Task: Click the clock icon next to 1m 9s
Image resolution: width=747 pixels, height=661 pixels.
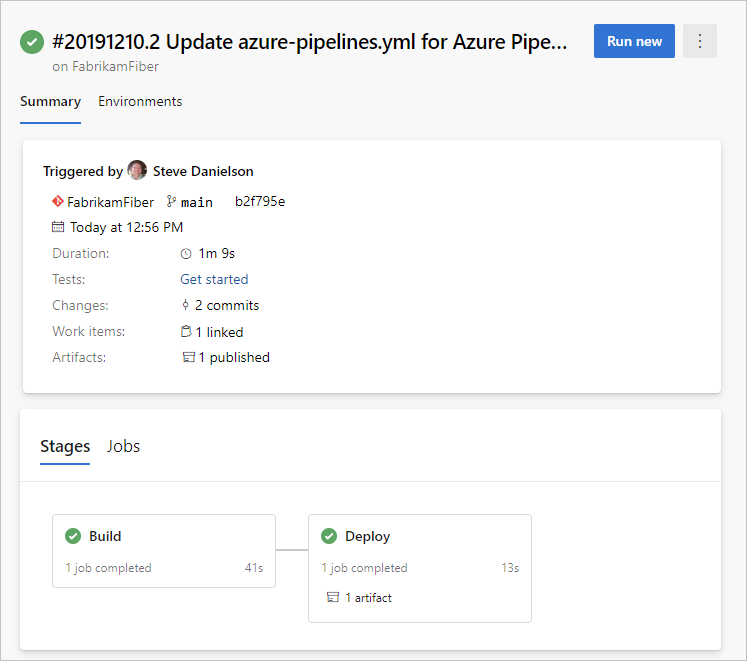Action: [186, 254]
